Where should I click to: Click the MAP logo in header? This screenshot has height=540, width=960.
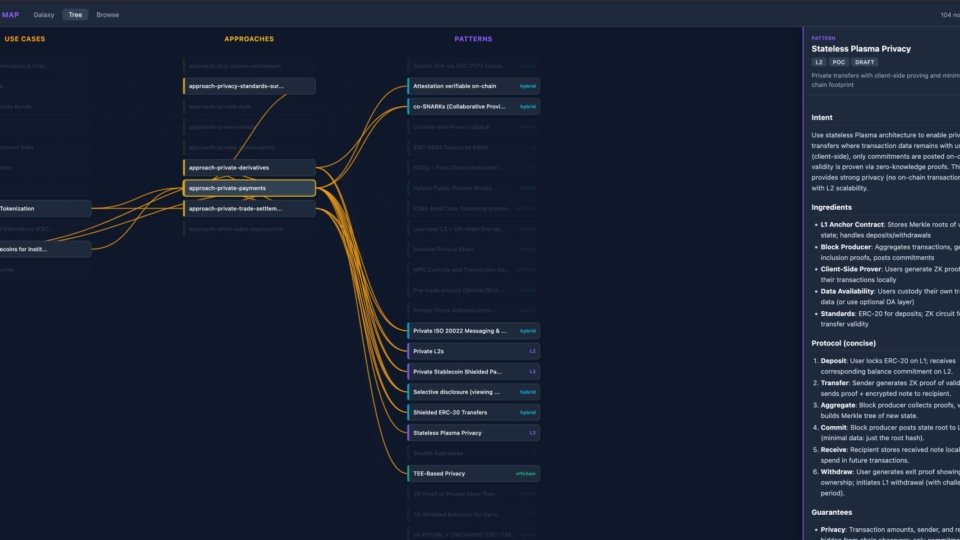10,15
